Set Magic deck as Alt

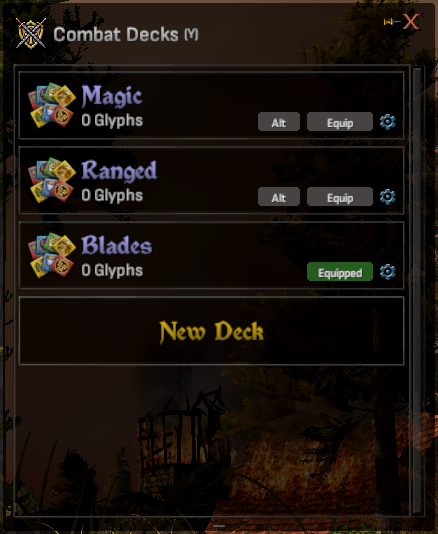[x=279, y=122]
